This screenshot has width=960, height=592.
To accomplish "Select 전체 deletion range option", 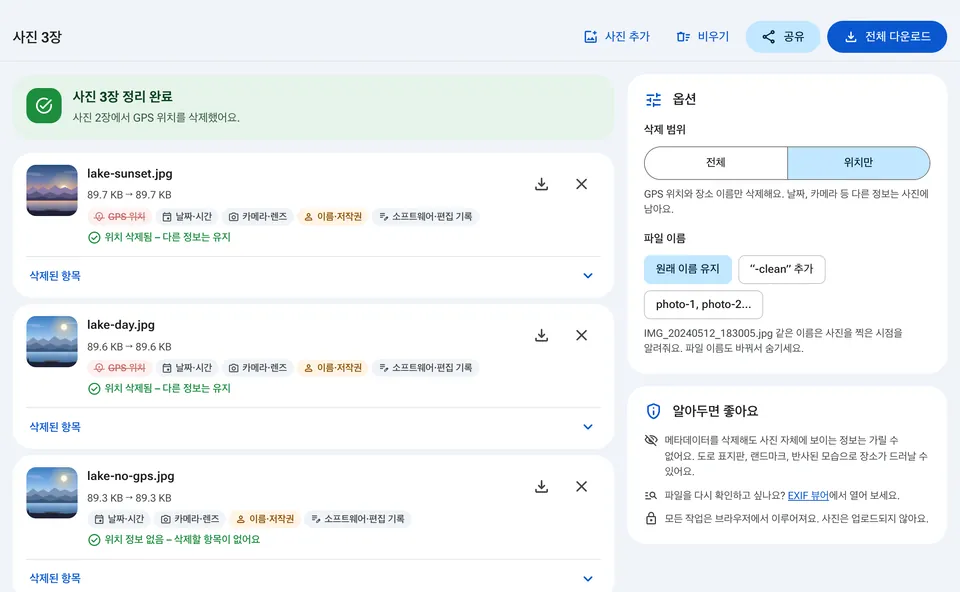I will pos(716,163).
